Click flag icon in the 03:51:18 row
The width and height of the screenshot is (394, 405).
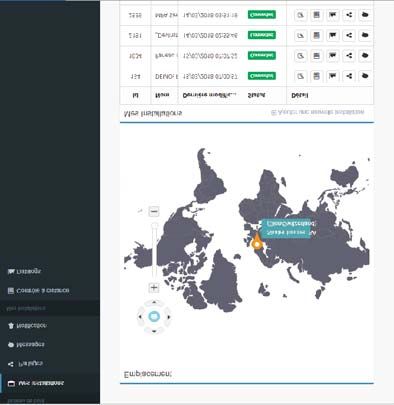click(x=332, y=15)
